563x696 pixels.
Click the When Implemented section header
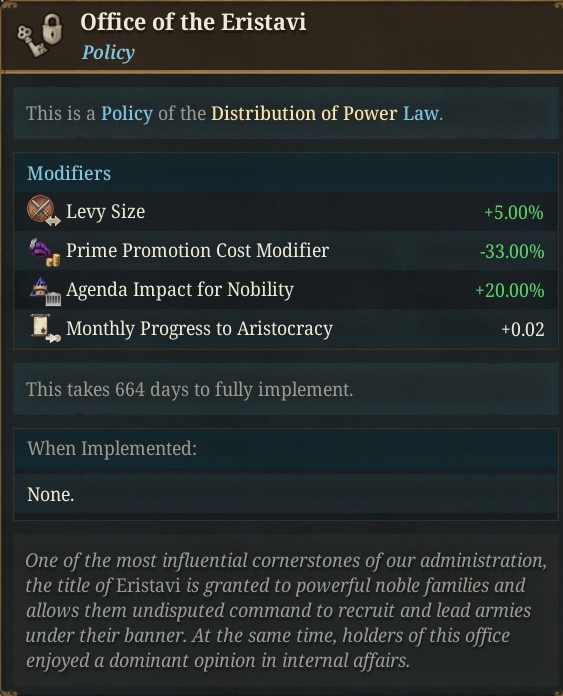[x=111, y=448]
